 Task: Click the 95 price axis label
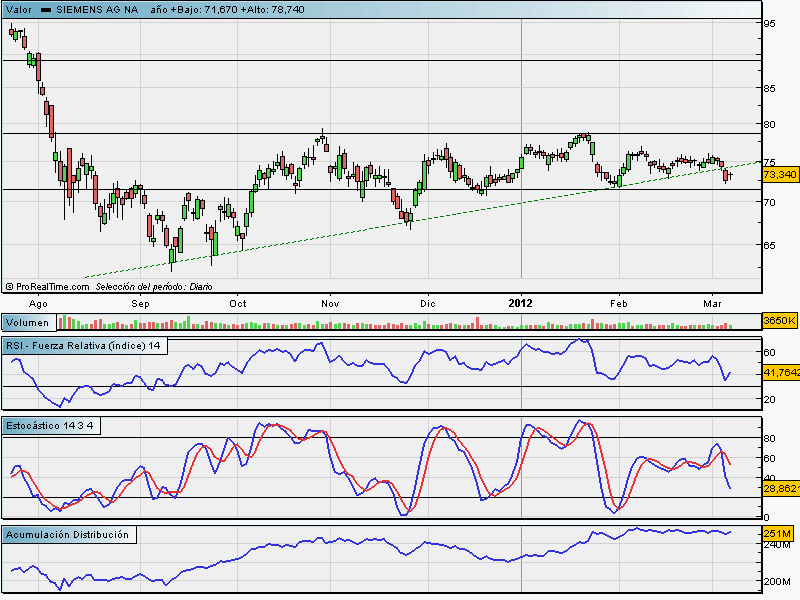[769, 23]
